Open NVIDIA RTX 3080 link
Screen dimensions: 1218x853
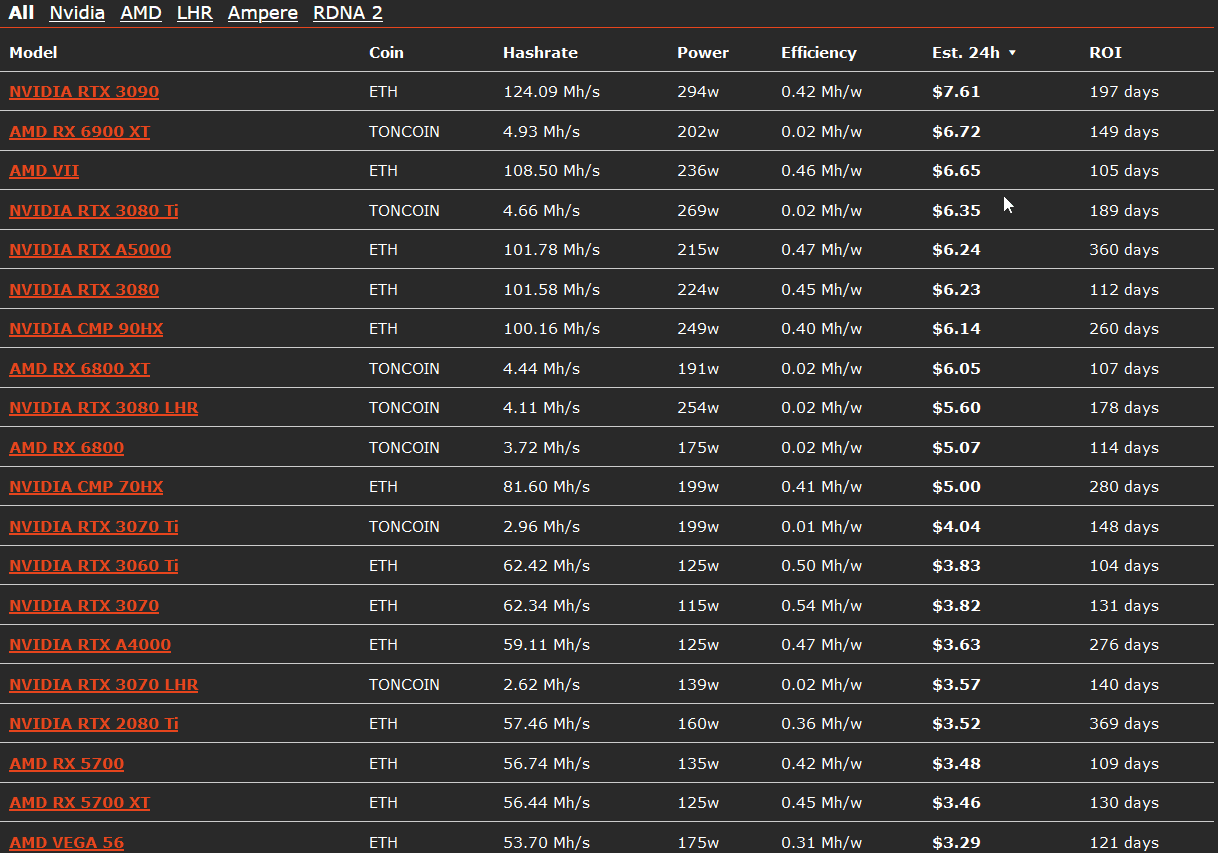pos(84,289)
